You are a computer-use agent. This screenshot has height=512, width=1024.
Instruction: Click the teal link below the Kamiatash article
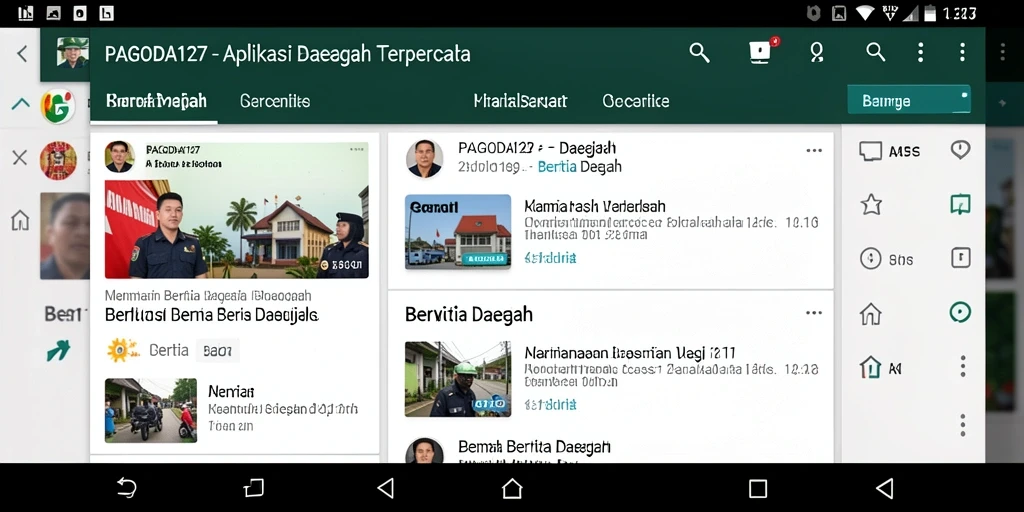[x=550, y=258]
